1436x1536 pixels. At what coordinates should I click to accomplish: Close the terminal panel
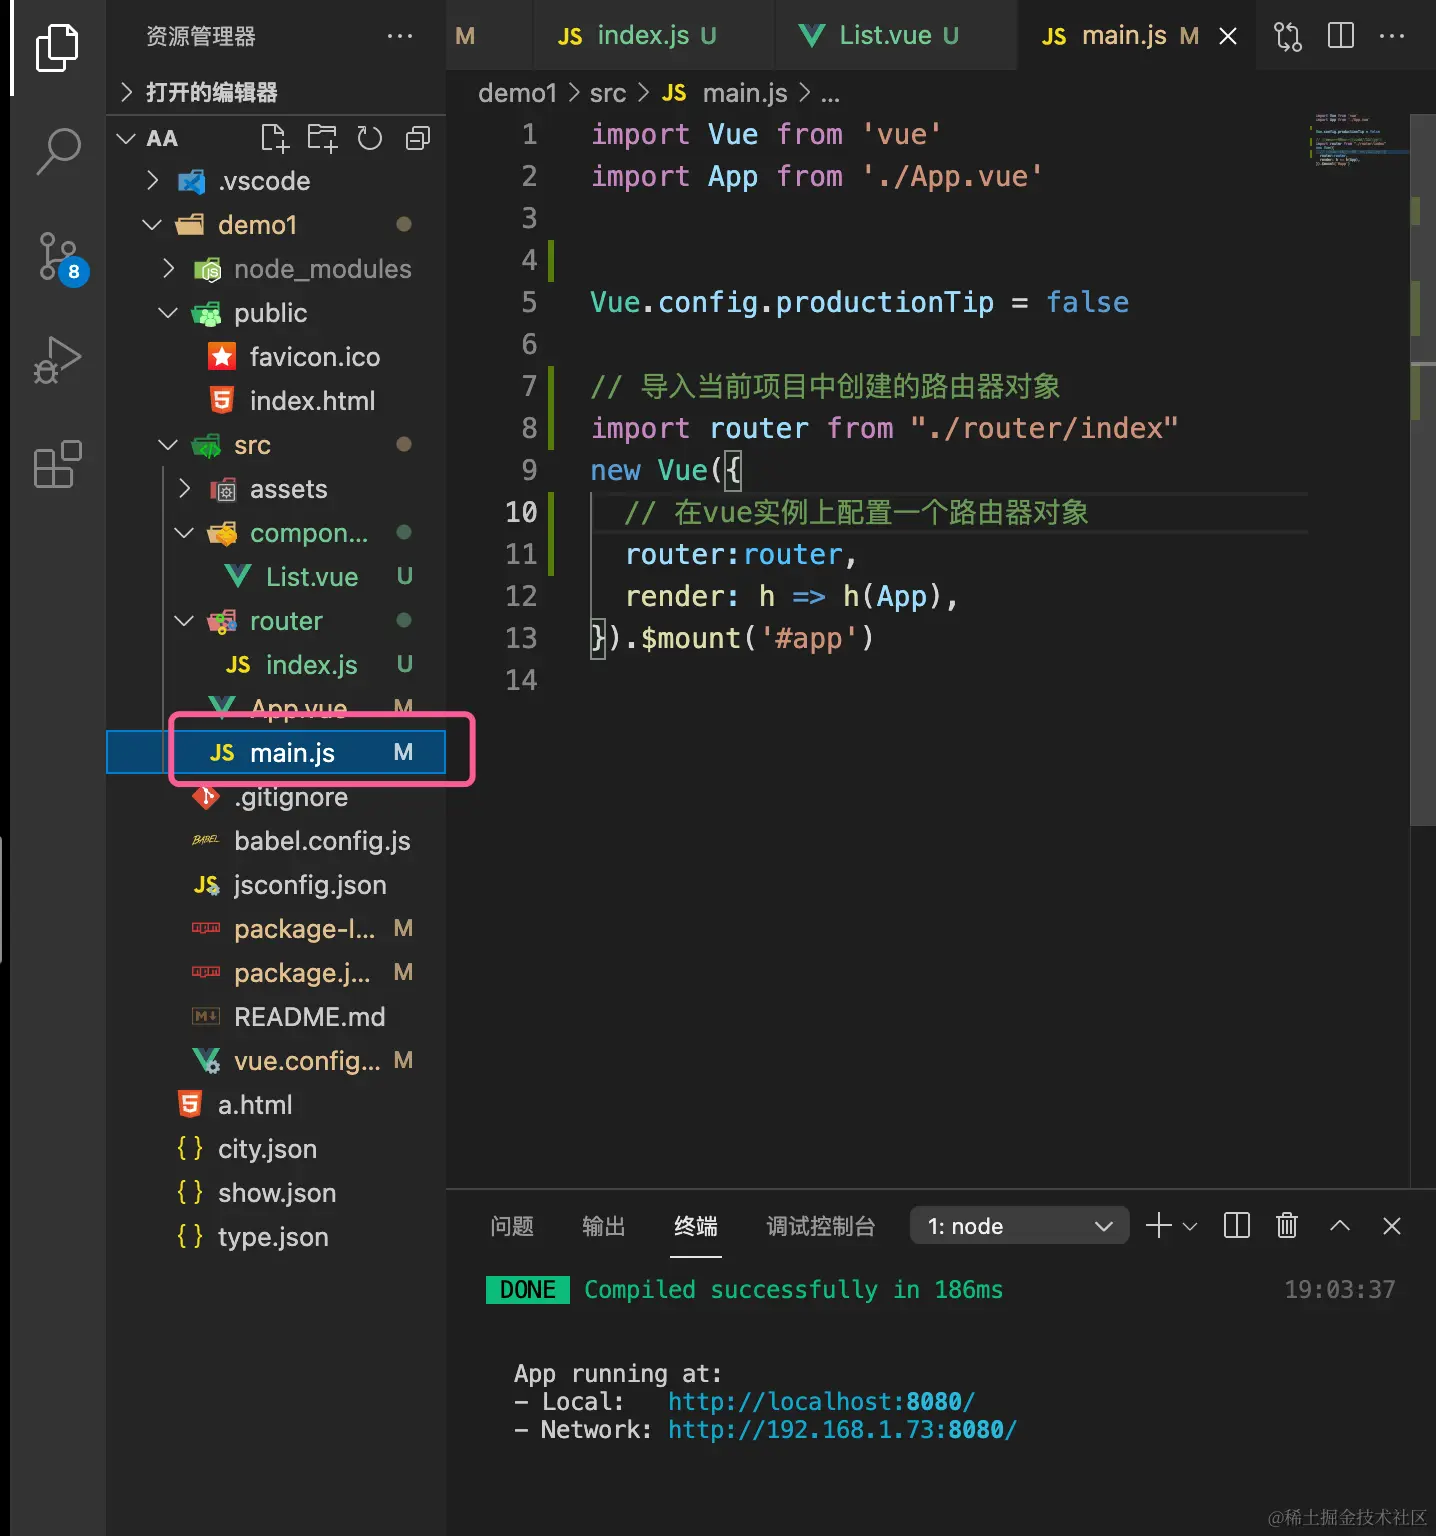tap(1391, 1226)
